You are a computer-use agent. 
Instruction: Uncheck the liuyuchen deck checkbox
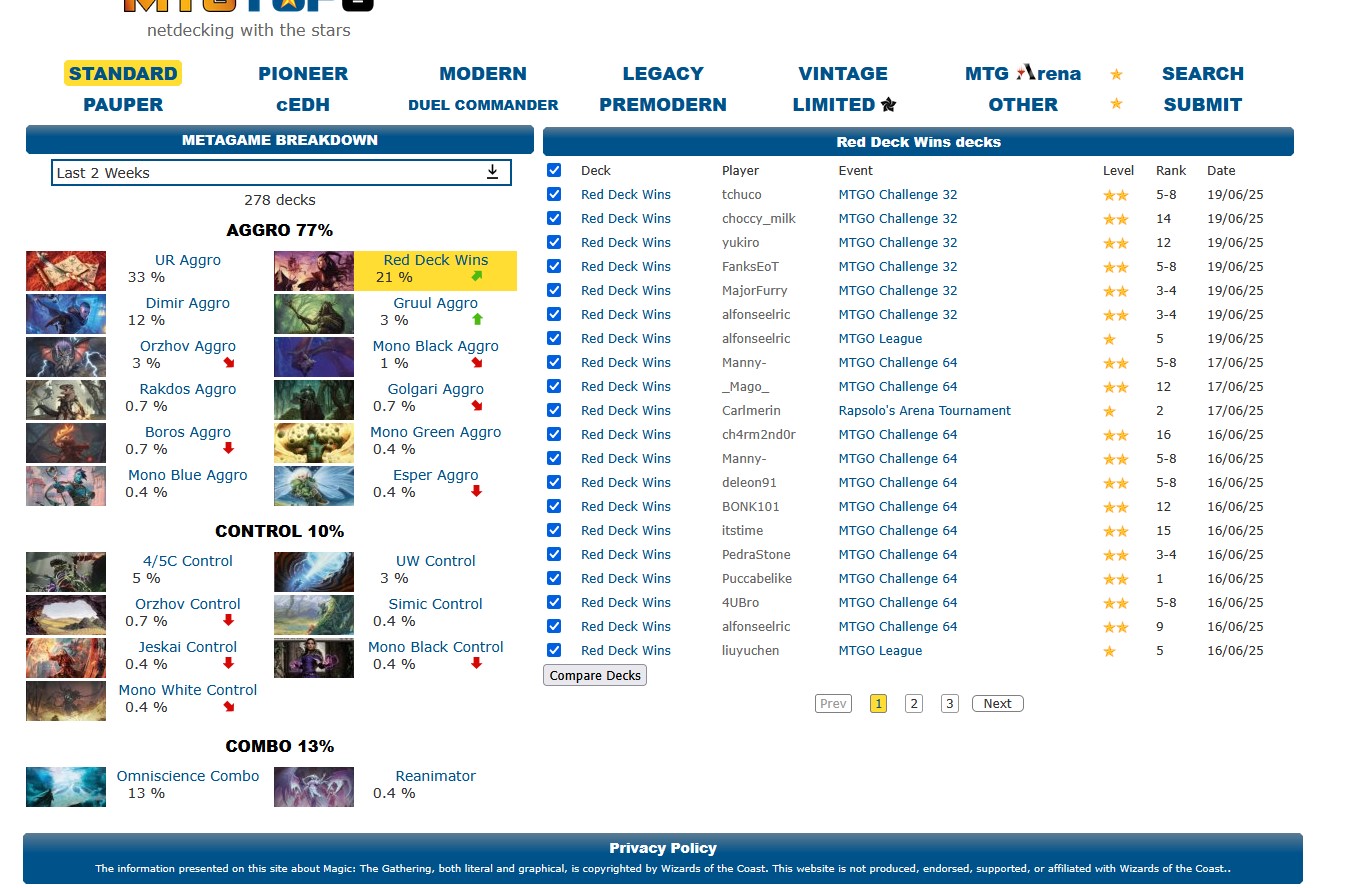point(554,650)
